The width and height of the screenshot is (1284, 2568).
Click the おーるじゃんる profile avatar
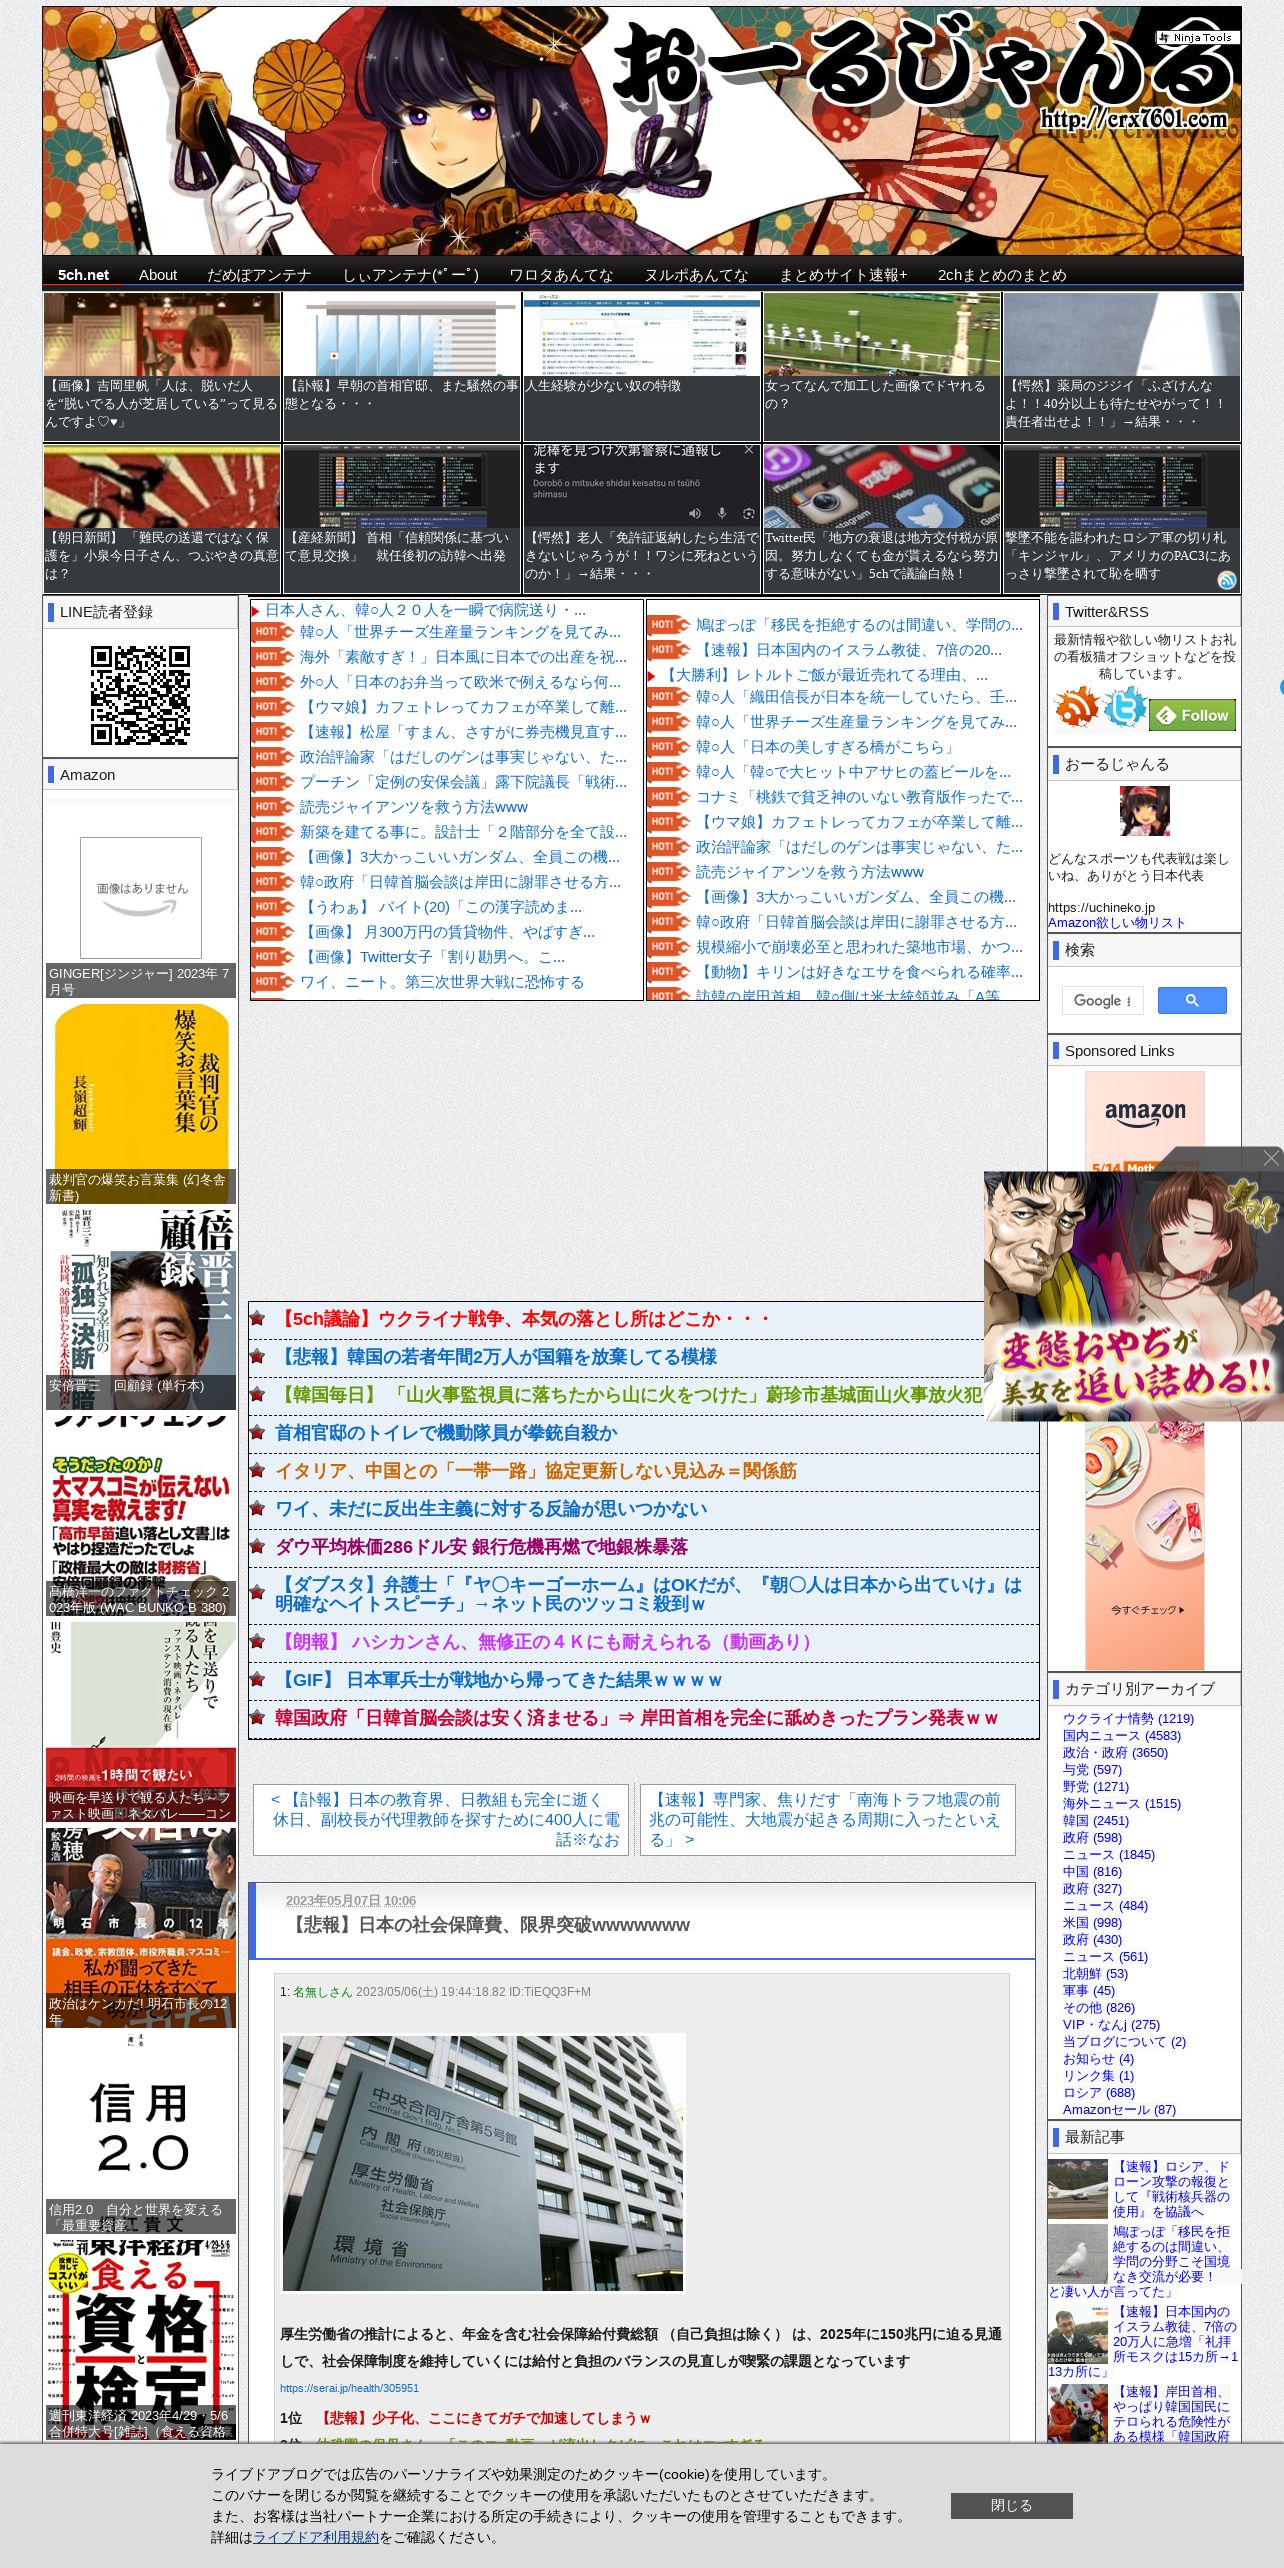(x=1144, y=811)
